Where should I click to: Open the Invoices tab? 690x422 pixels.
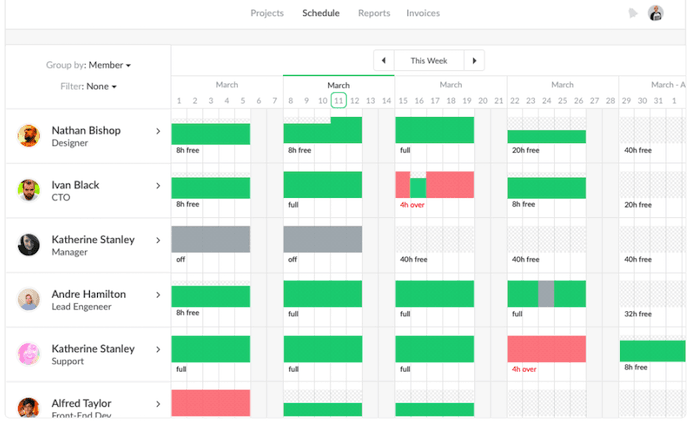[423, 13]
